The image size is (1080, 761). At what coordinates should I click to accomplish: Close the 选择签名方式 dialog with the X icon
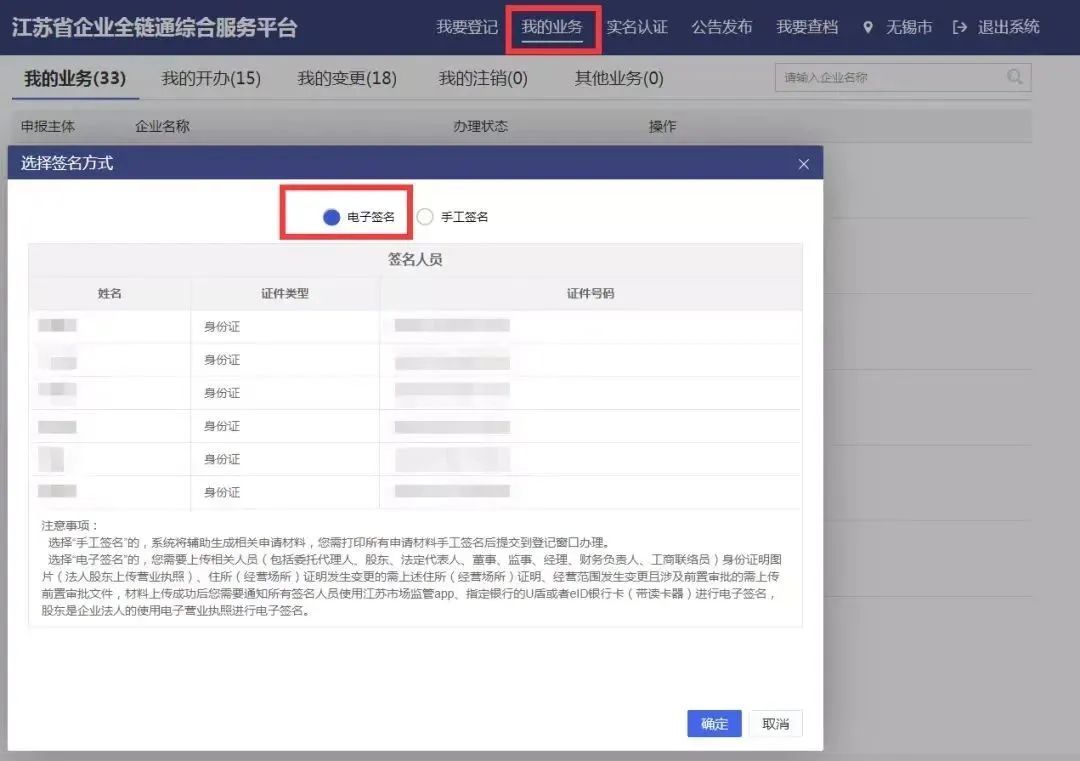coord(803,163)
